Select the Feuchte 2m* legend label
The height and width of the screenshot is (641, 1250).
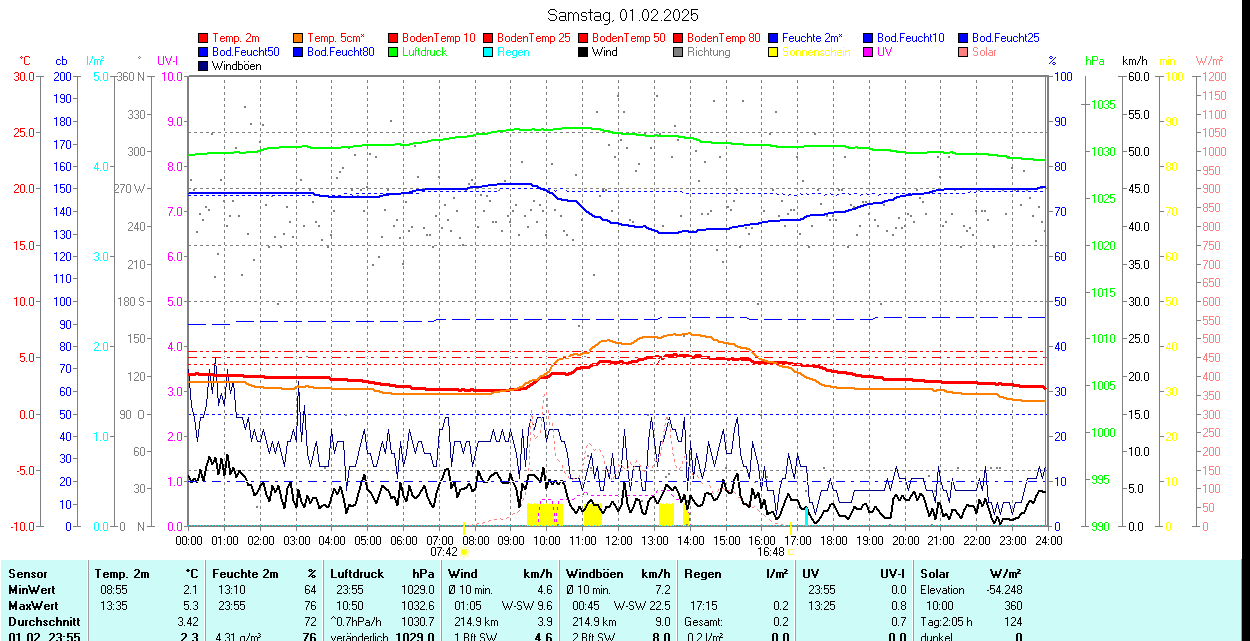(812, 38)
